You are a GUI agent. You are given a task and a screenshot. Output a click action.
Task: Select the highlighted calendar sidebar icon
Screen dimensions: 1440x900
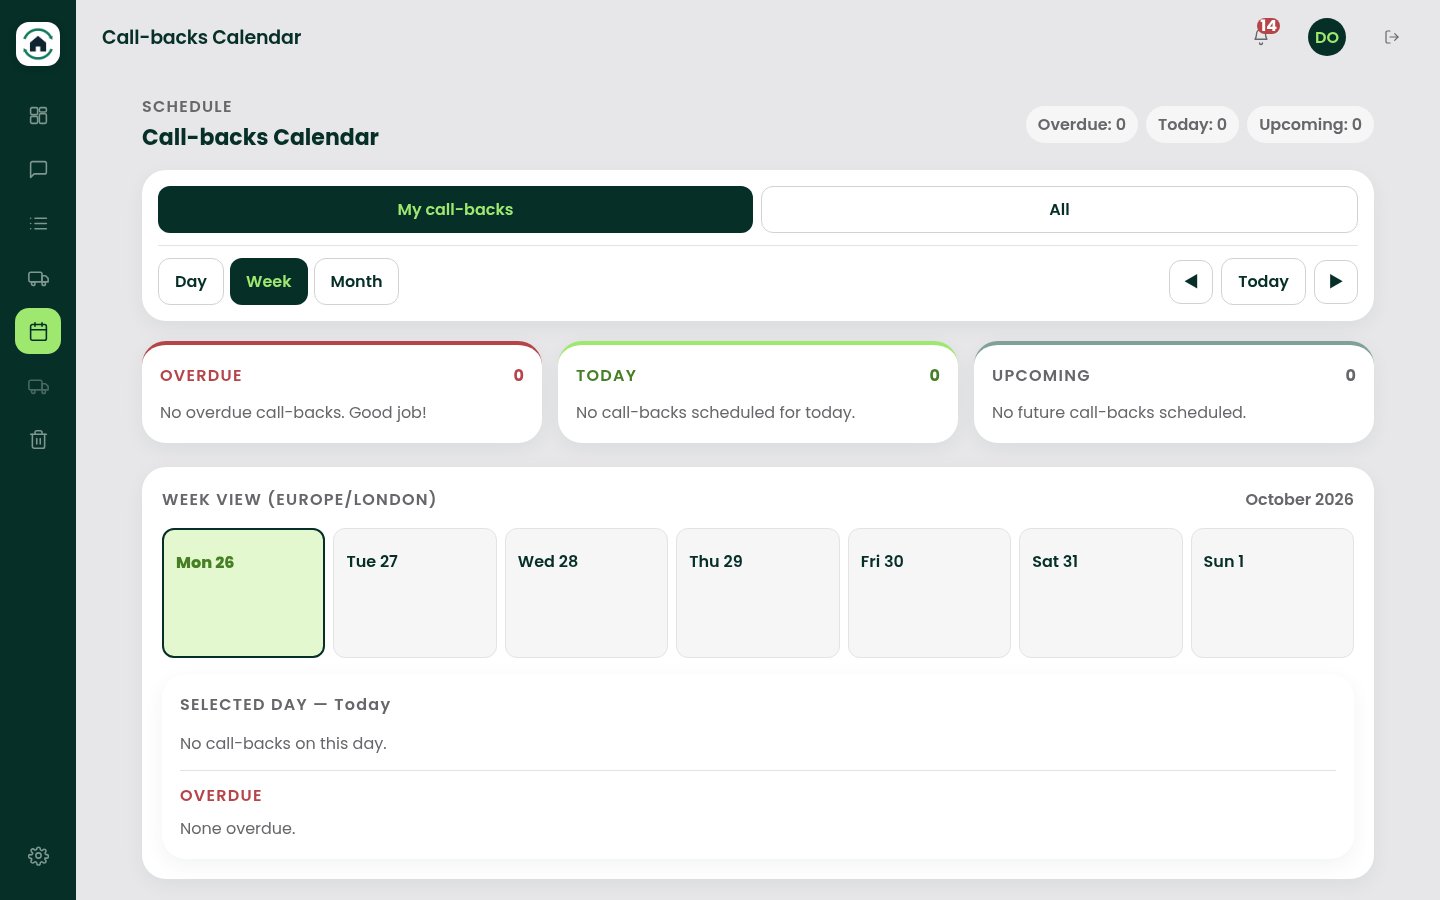tap(38, 331)
